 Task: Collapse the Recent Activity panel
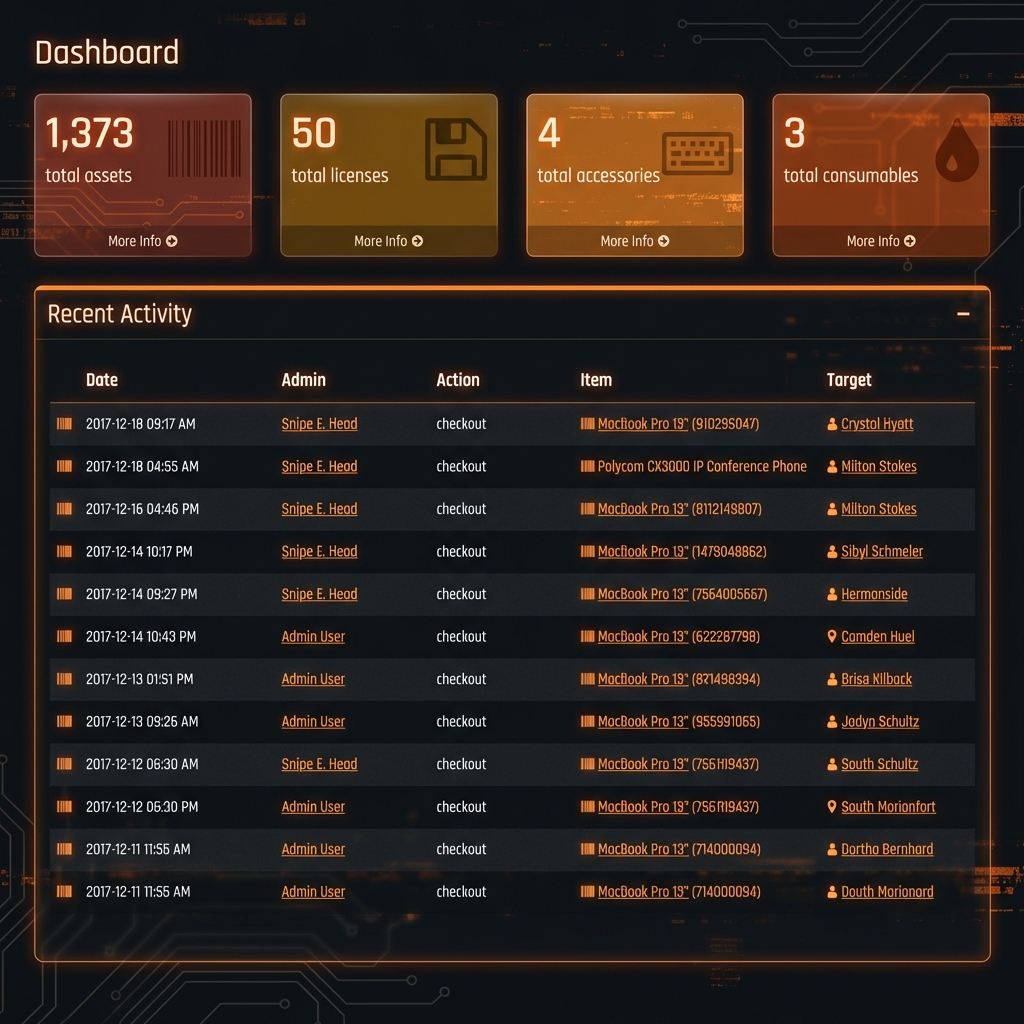(x=961, y=313)
